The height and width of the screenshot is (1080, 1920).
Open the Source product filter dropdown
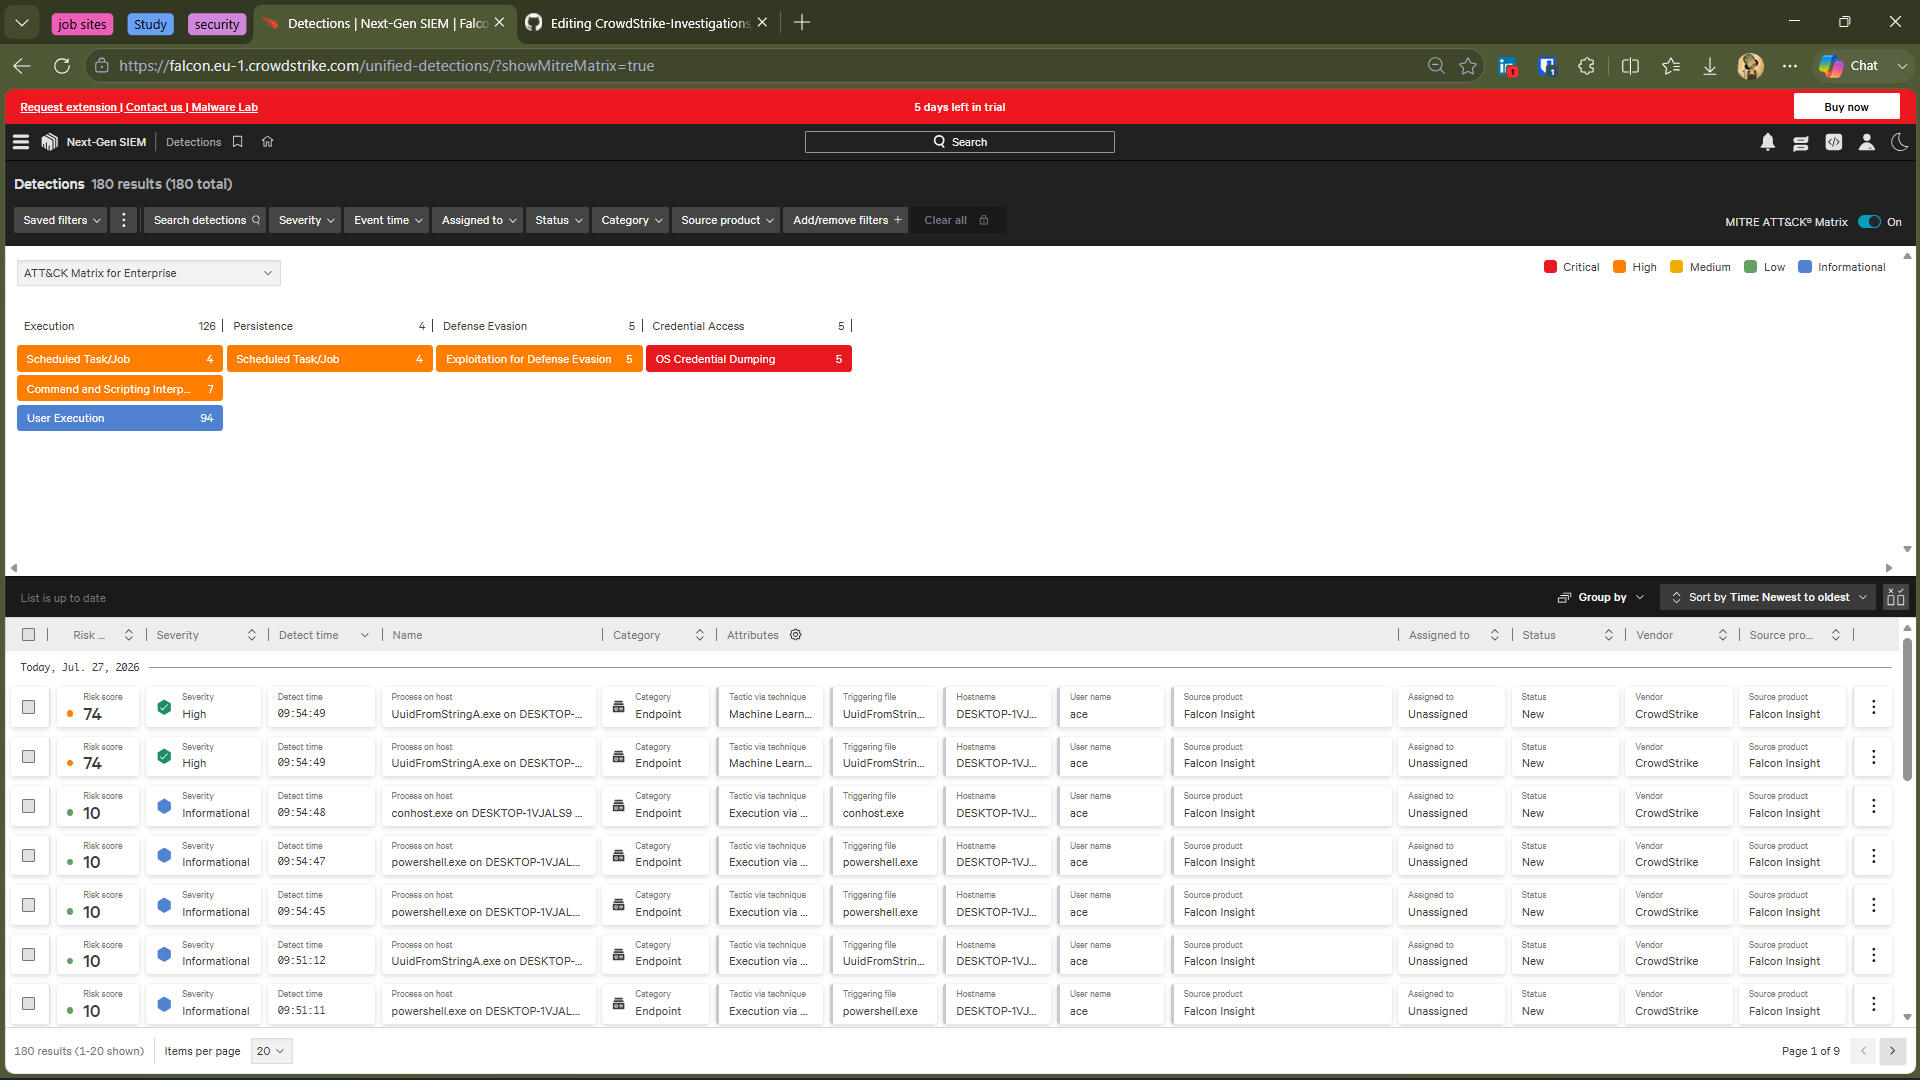(x=727, y=220)
